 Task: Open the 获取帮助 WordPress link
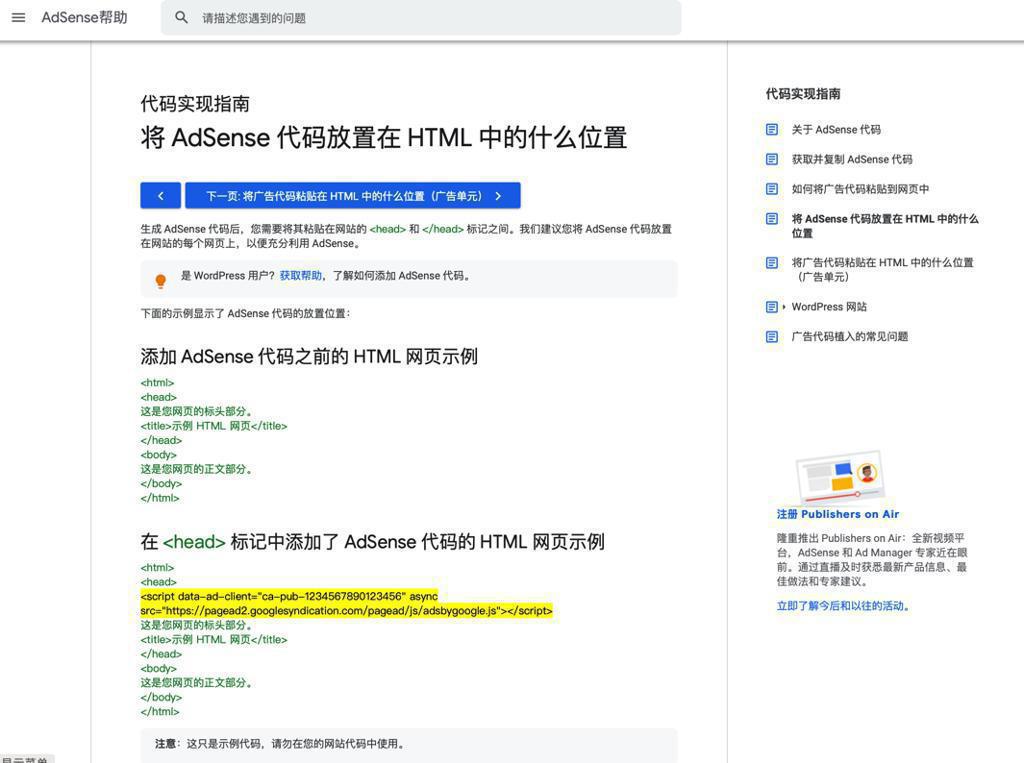tap(300, 276)
